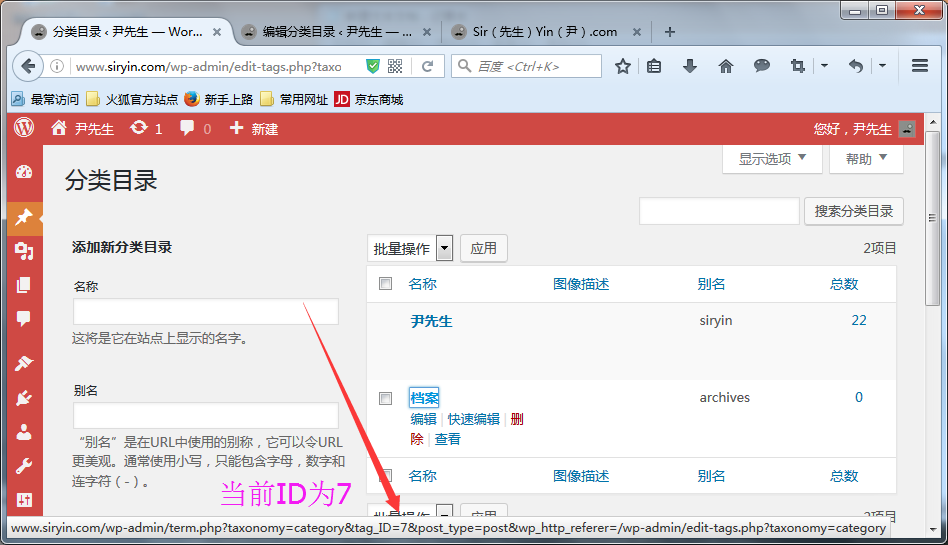This screenshot has height=545, width=948.
Task: Switch to Sir (先生) Yin browser tab
Action: tap(544, 32)
